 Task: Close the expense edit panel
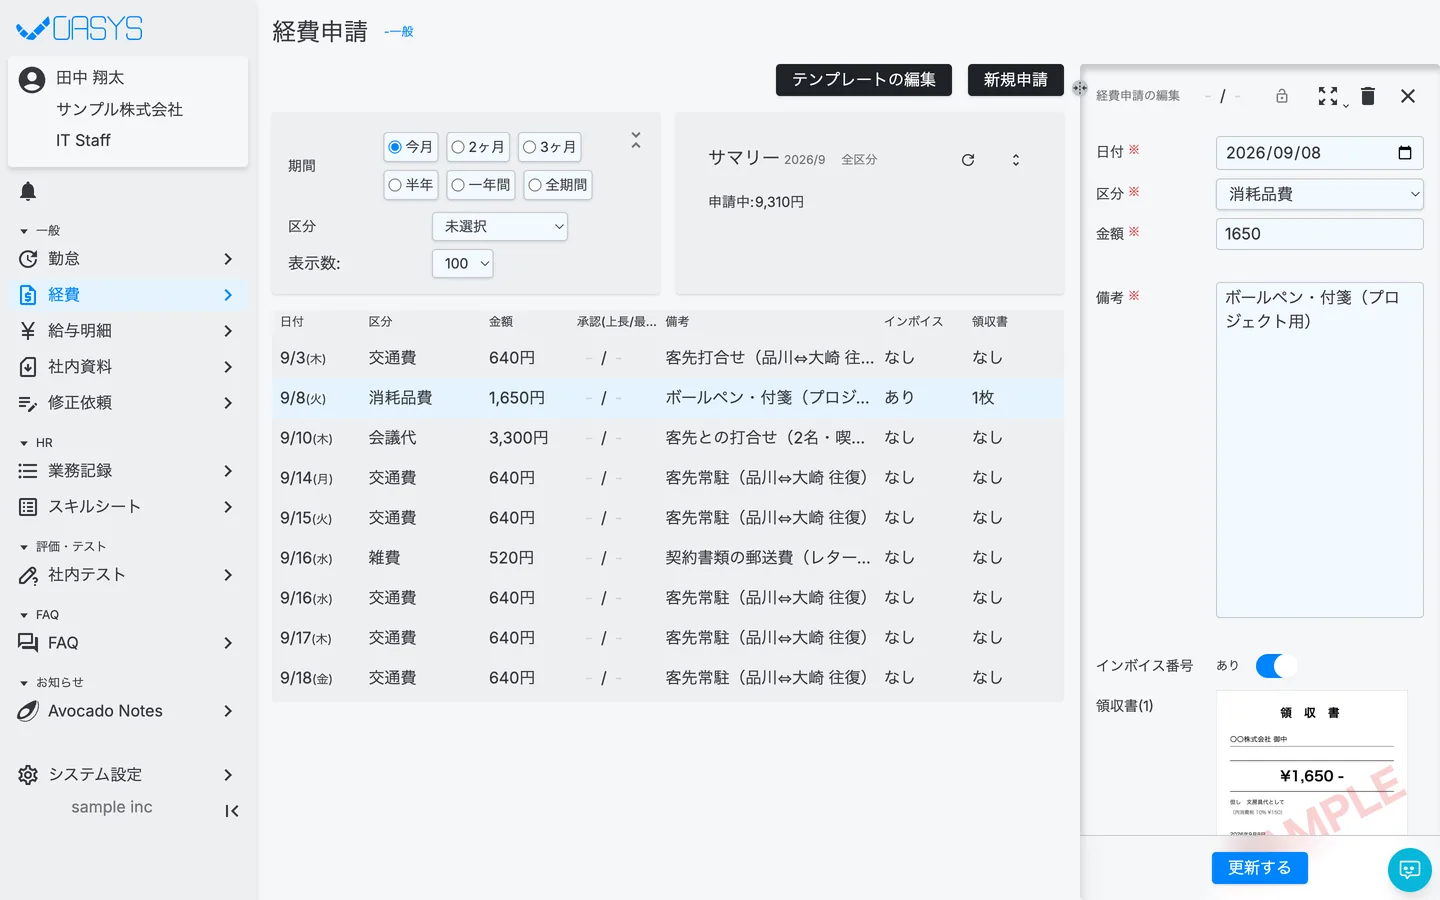[x=1408, y=96]
